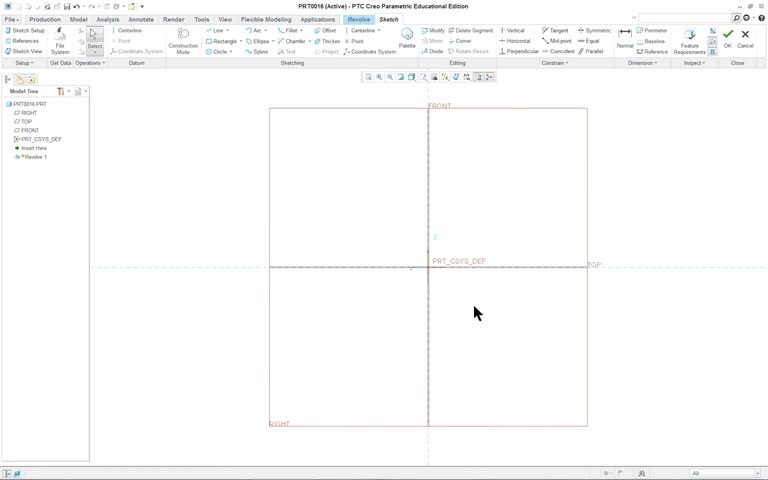
Task: Apply Perpendicular constraint
Action: (x=519, y=51)
